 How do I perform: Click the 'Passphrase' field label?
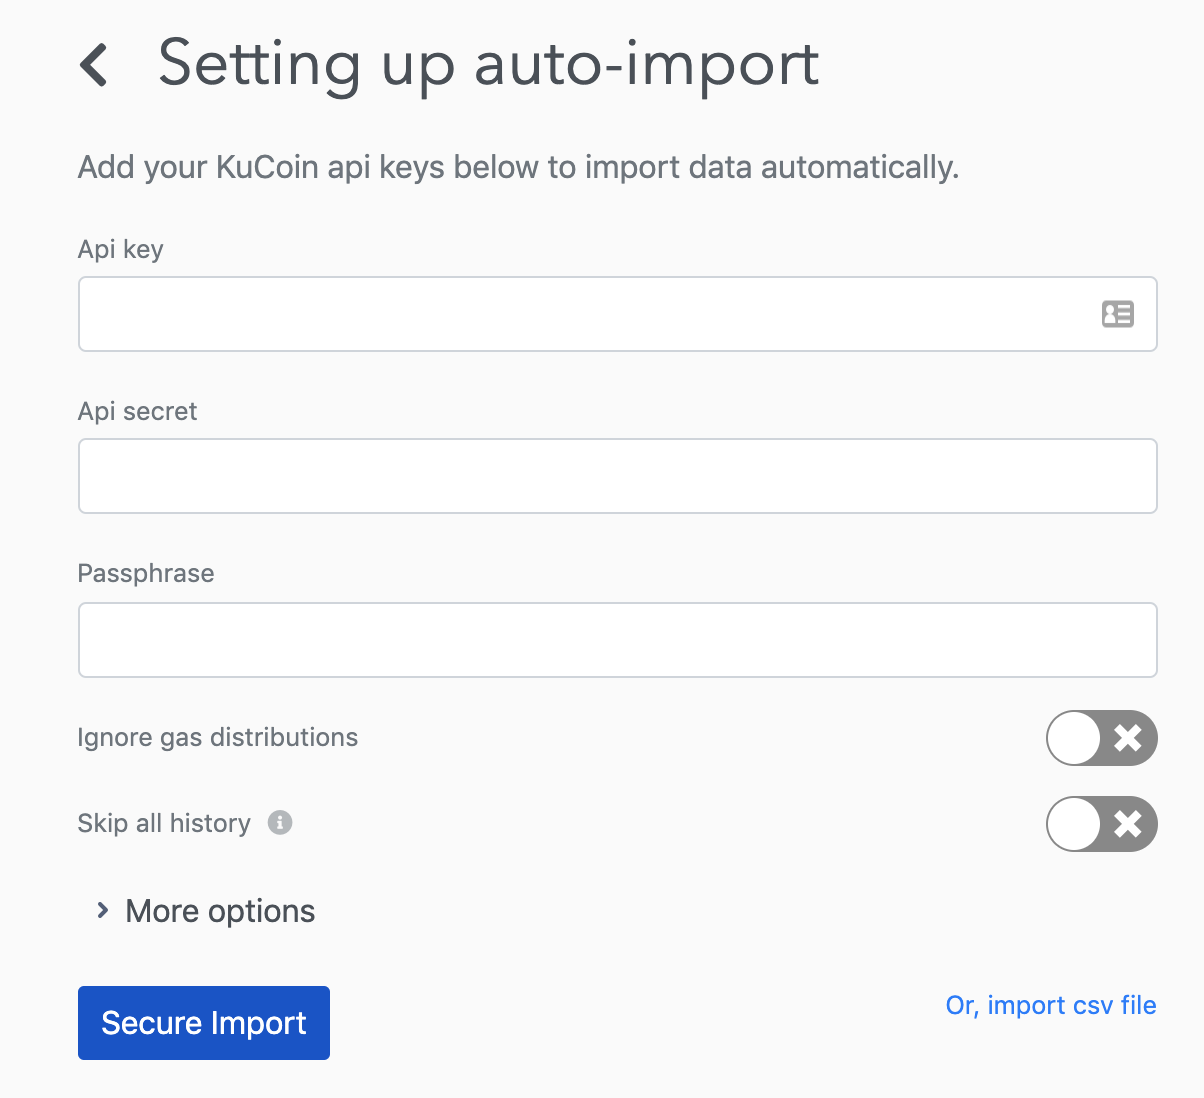pos(146,573)
